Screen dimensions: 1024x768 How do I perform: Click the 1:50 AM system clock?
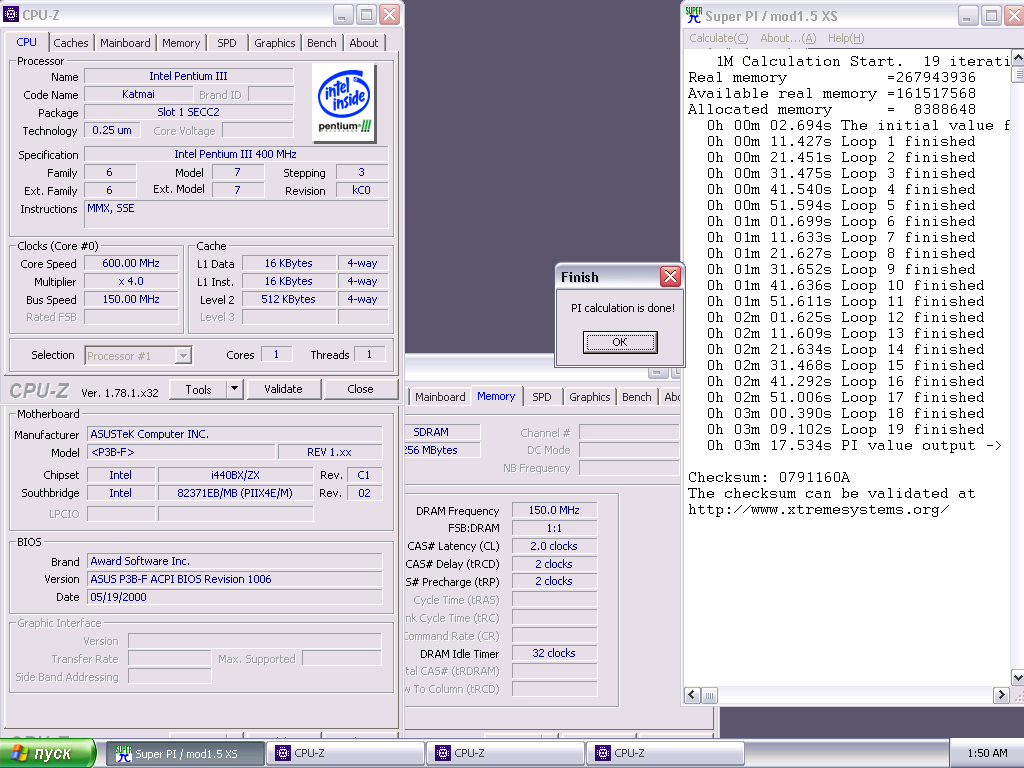987,753
